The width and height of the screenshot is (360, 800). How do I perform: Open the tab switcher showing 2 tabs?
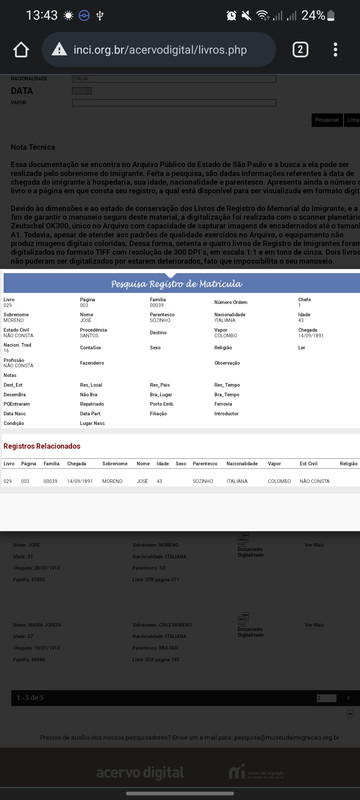300,49
